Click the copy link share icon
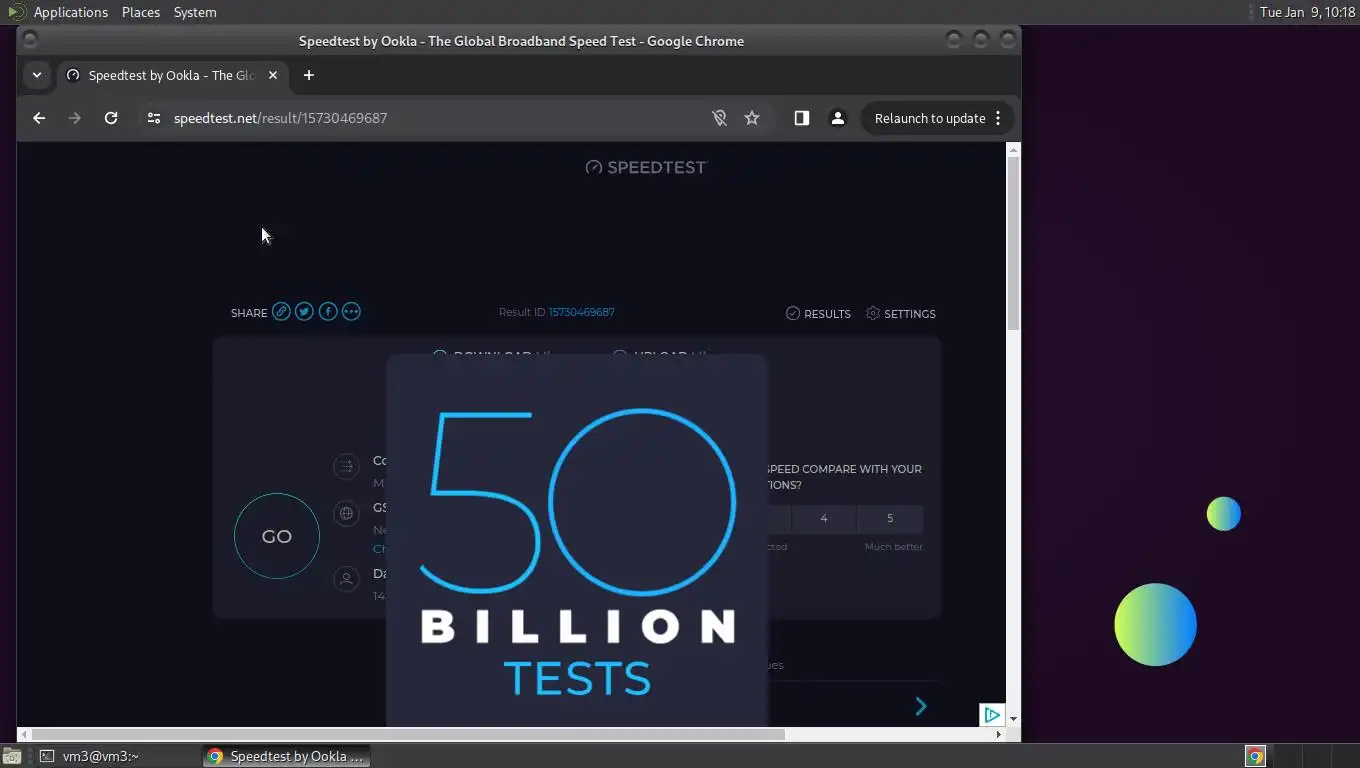 point(281,312)
